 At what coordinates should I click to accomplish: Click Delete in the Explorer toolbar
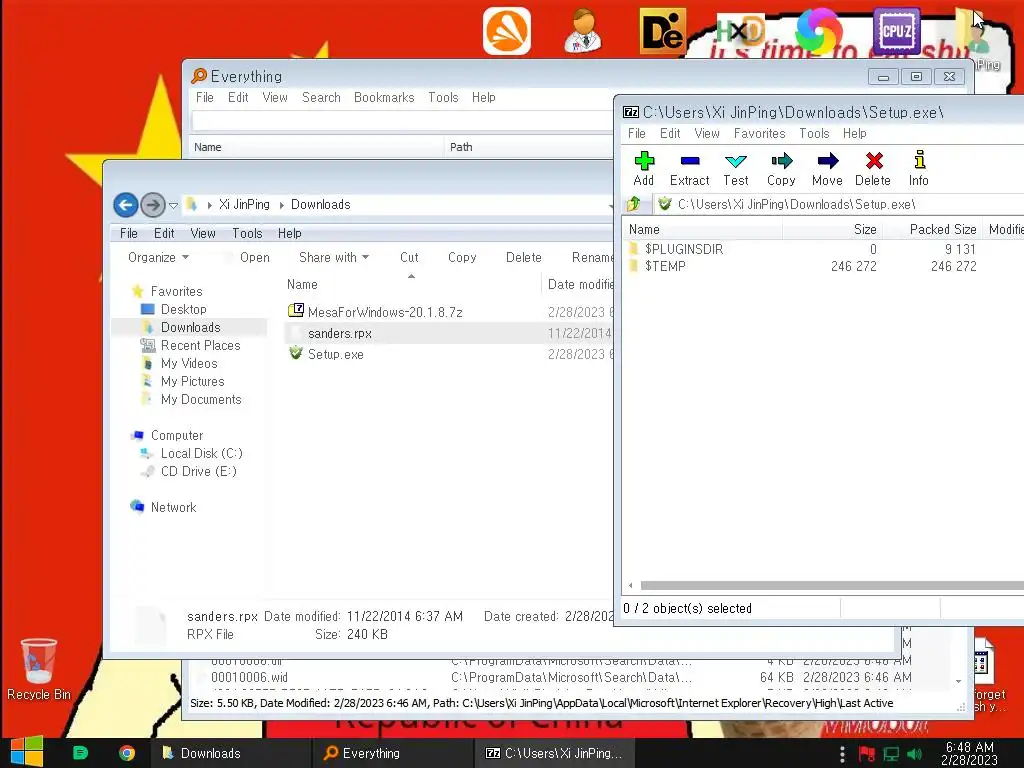point(524,257)
